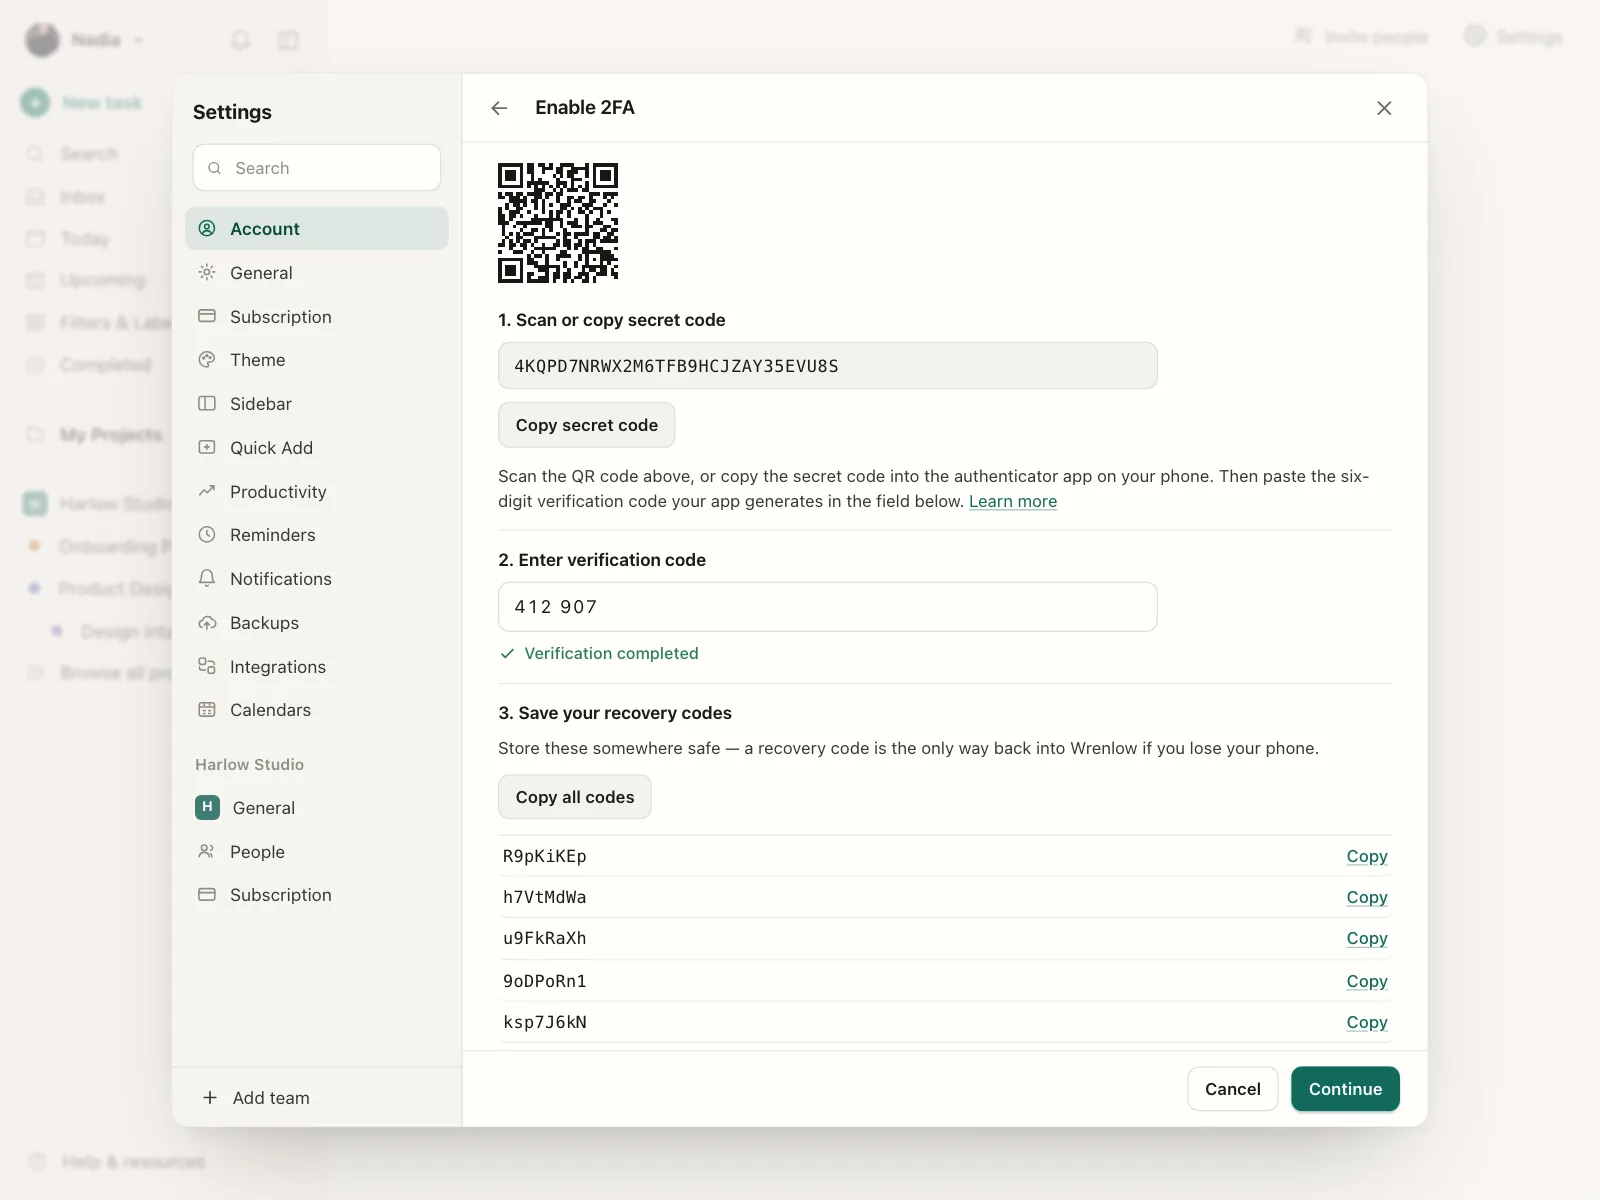Copy recovery code 9oDPoRn1
This screenshot has width=1600, height=1200.
[1367, 981]
